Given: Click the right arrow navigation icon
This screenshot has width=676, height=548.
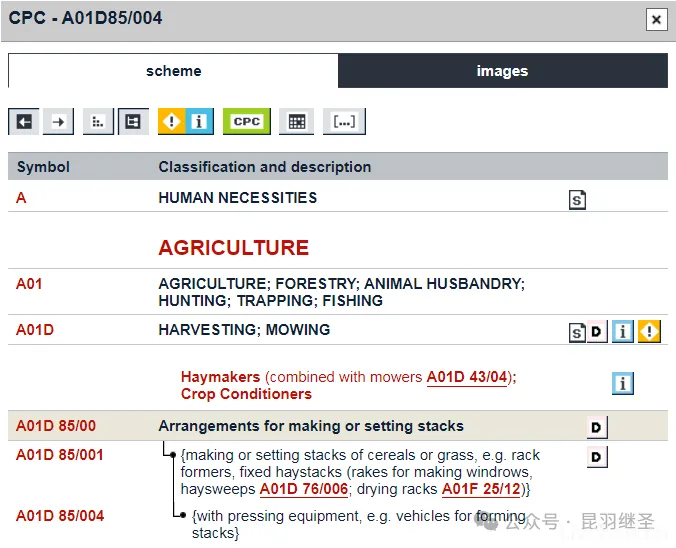Looking at the screenshot, I should coord(59,121).
